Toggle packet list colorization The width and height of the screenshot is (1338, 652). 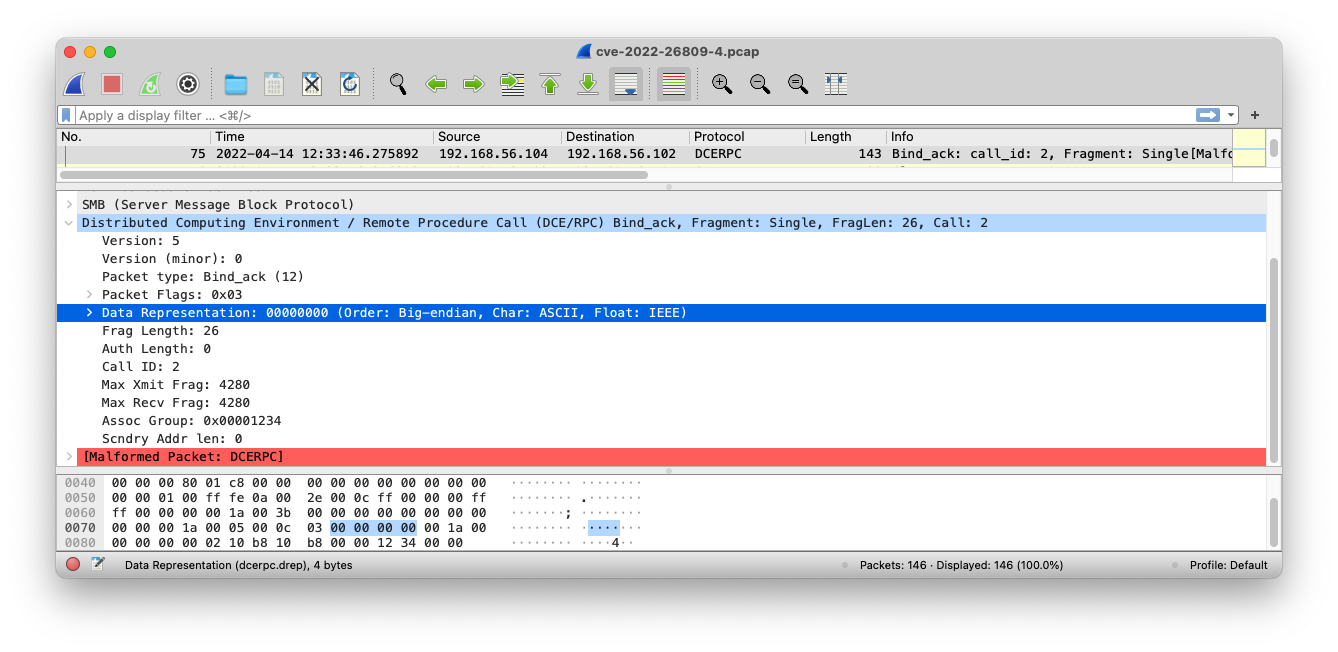[673, 84]
